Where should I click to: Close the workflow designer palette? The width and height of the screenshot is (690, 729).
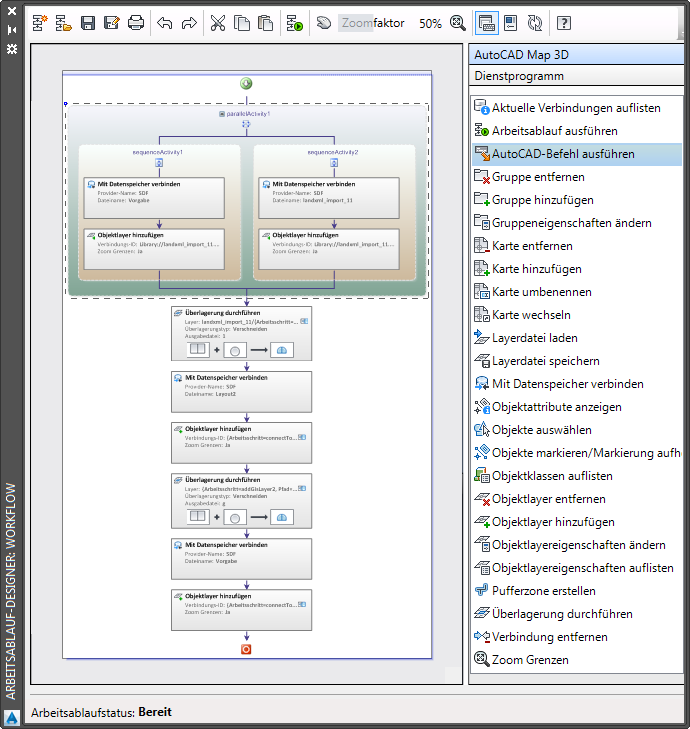pos(12,11)
